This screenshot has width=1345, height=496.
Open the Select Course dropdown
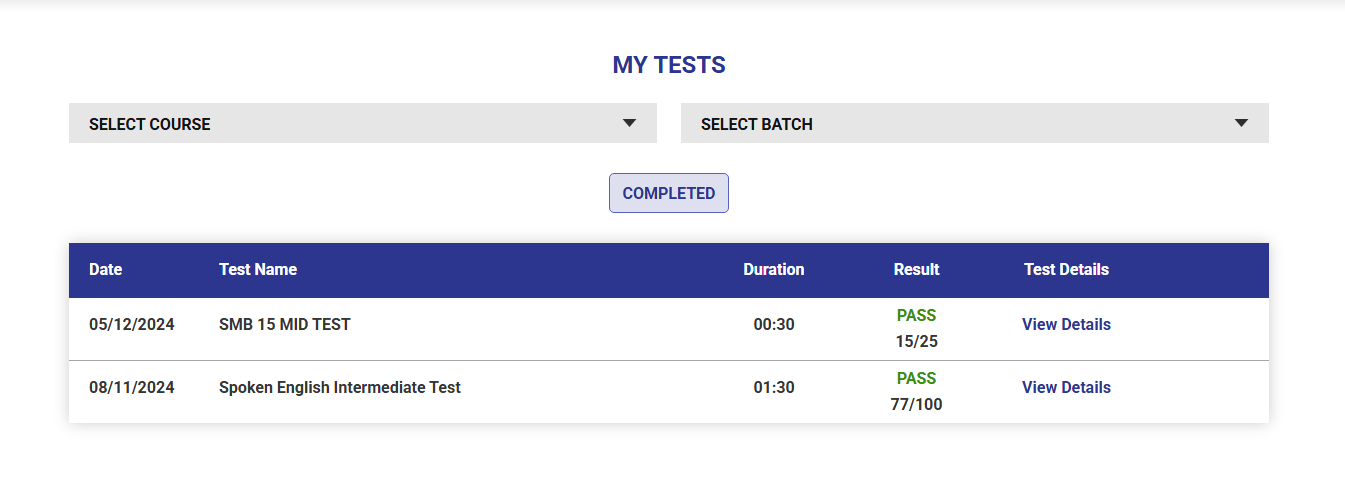pyautogui.click(x=362, y=123)
